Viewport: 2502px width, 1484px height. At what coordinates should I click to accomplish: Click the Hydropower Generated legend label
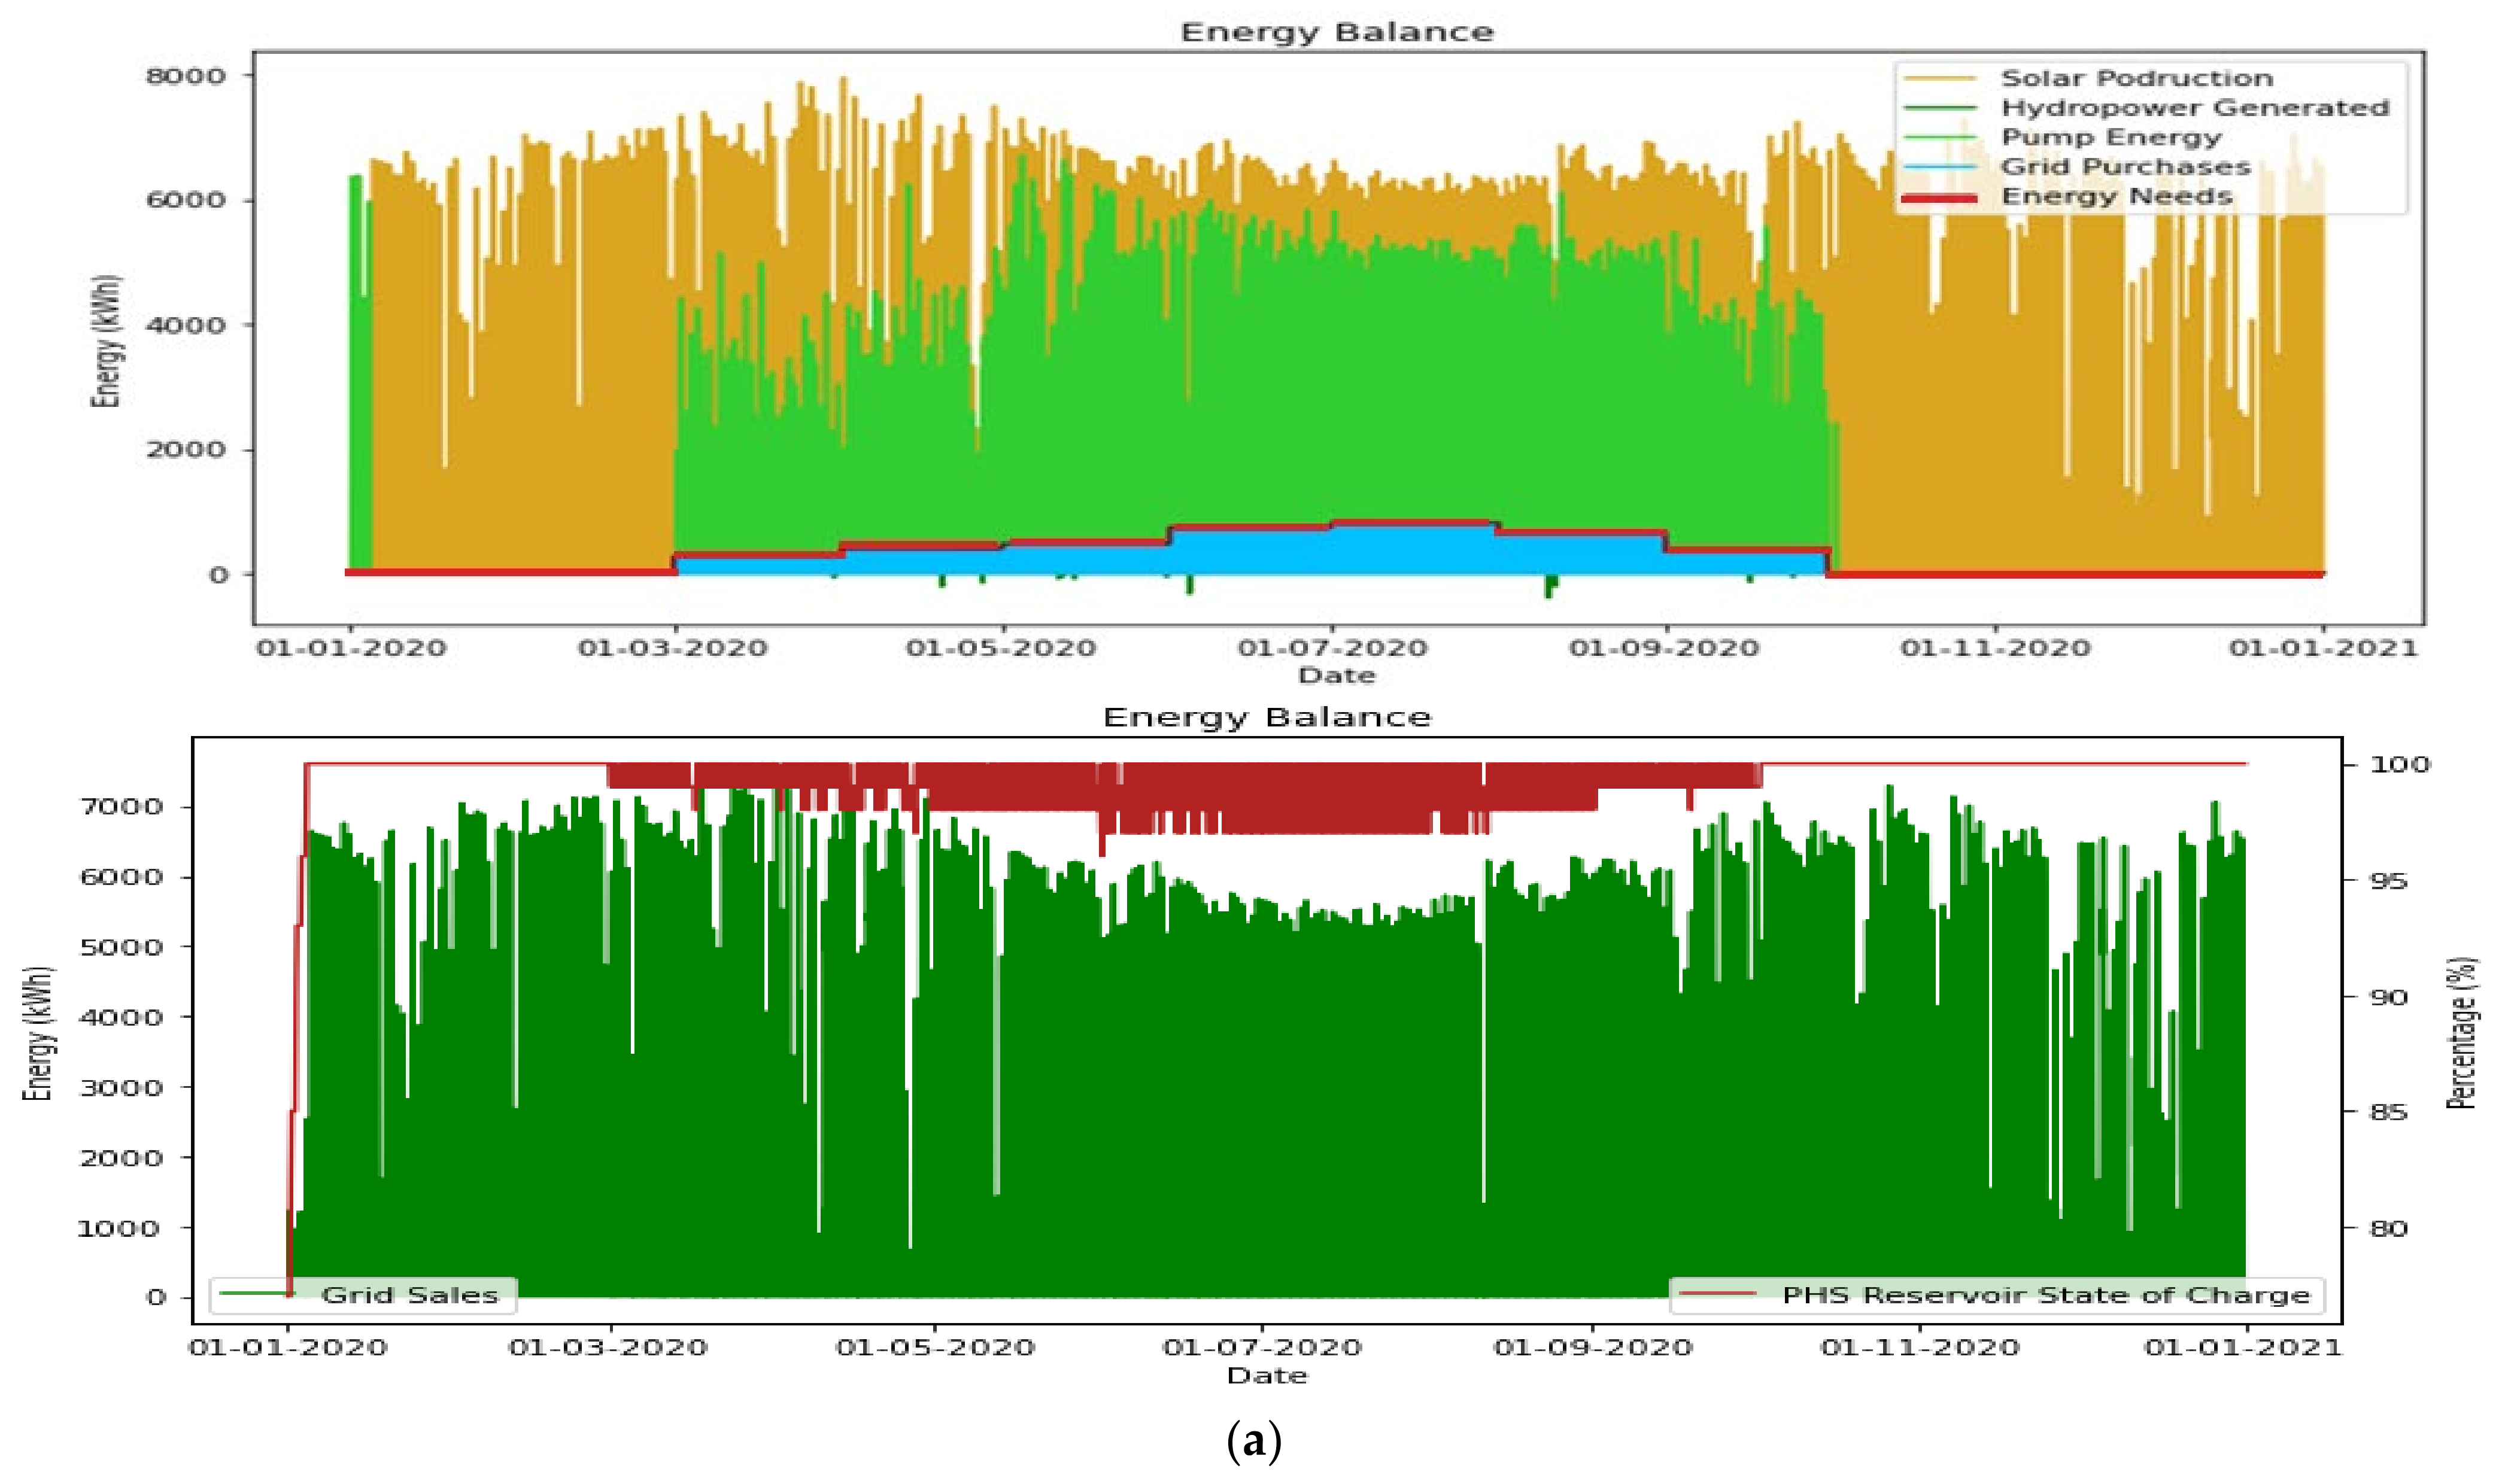click(x=2194, y=107)
